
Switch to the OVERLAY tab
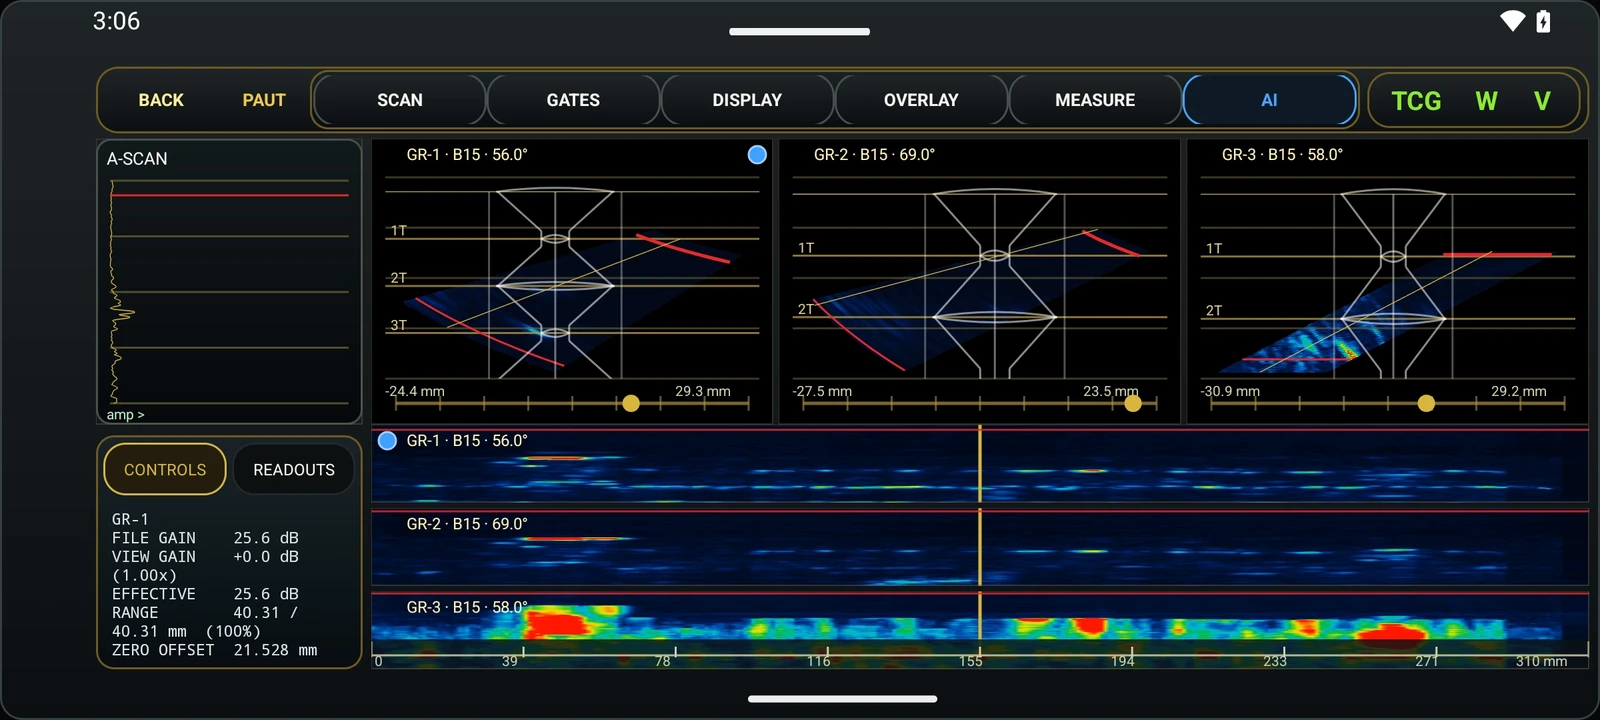921,100
